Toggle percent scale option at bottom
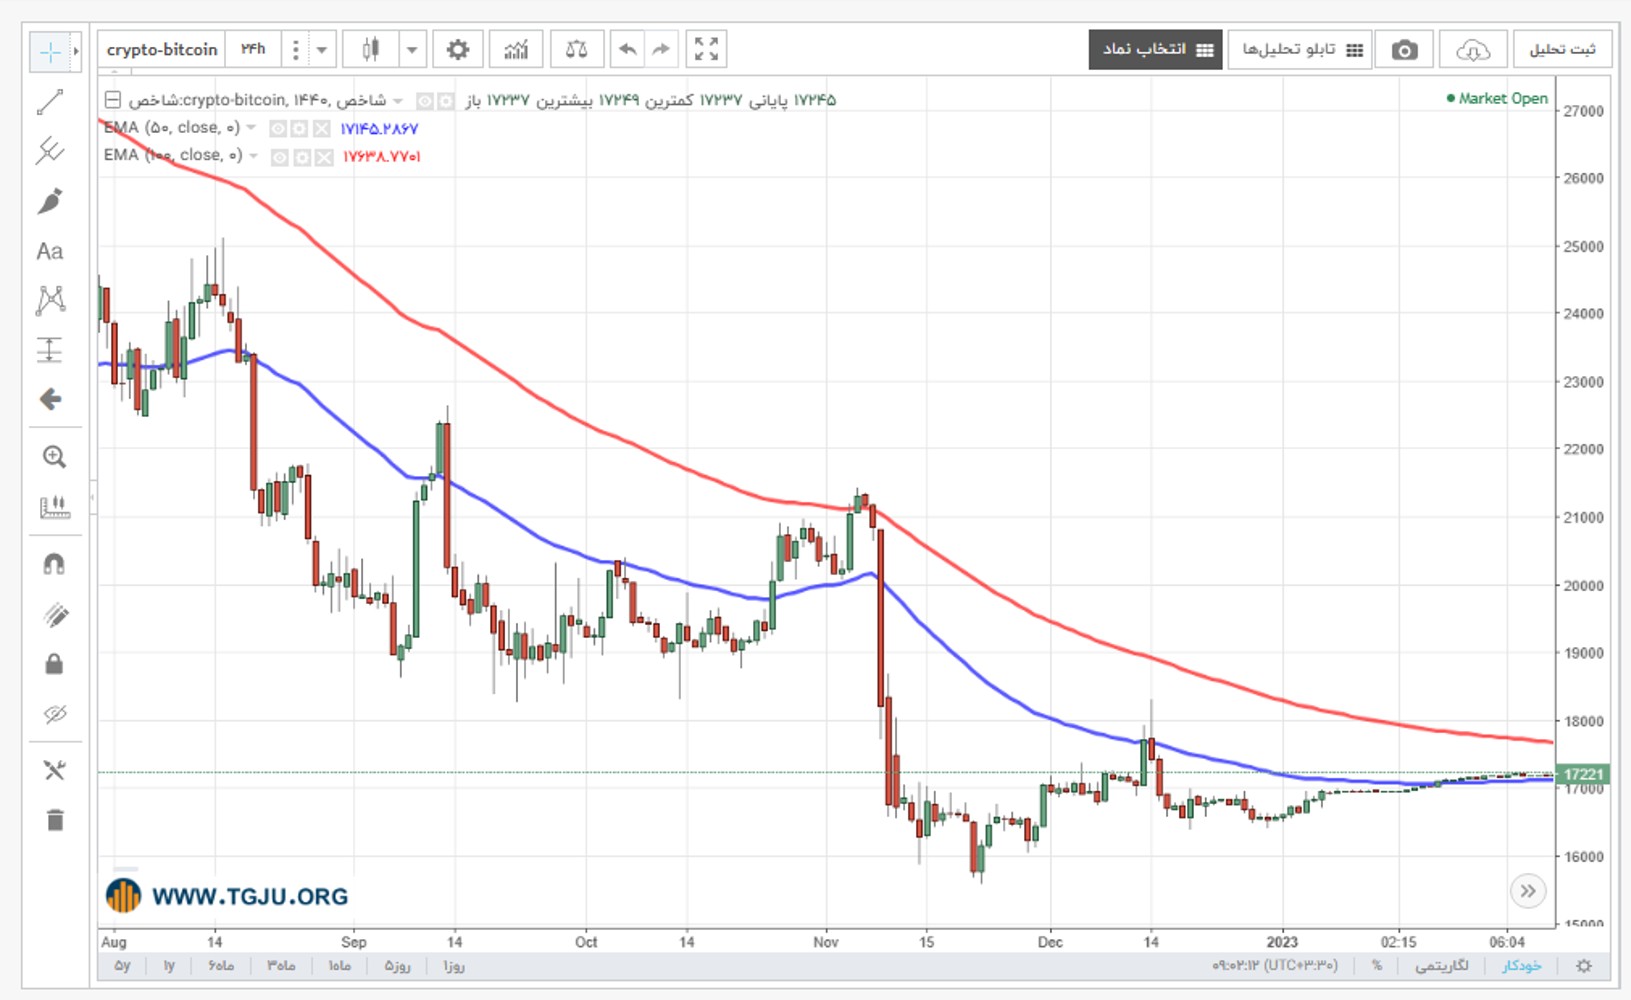 (1376, 966)
